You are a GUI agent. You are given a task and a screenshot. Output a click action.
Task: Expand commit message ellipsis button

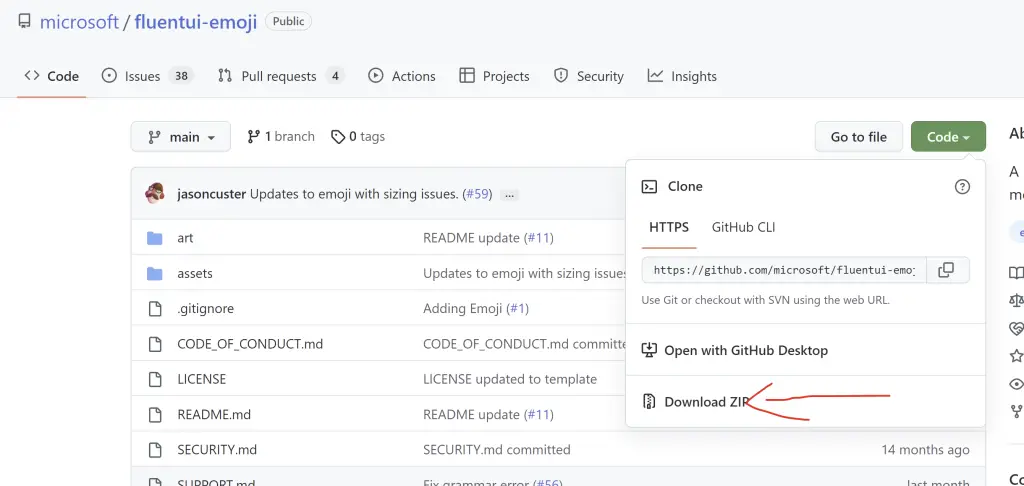click(x=511, y=195)
